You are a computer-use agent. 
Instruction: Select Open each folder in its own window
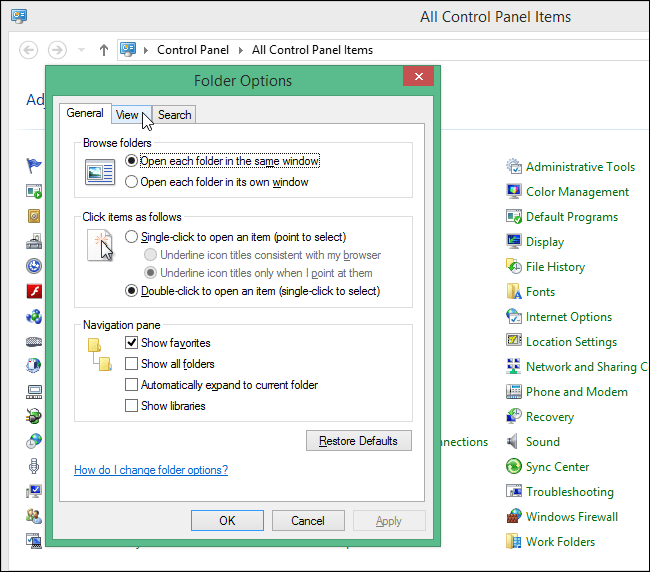coord(132,182)
